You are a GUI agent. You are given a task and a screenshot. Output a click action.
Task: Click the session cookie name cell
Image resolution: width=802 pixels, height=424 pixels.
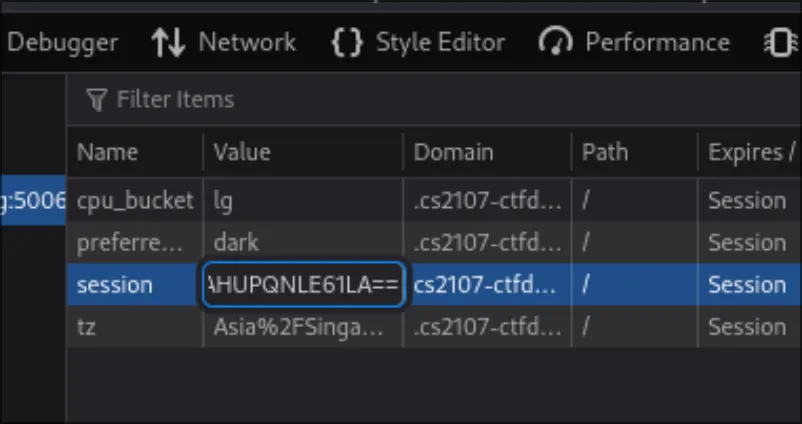(115, 285)
